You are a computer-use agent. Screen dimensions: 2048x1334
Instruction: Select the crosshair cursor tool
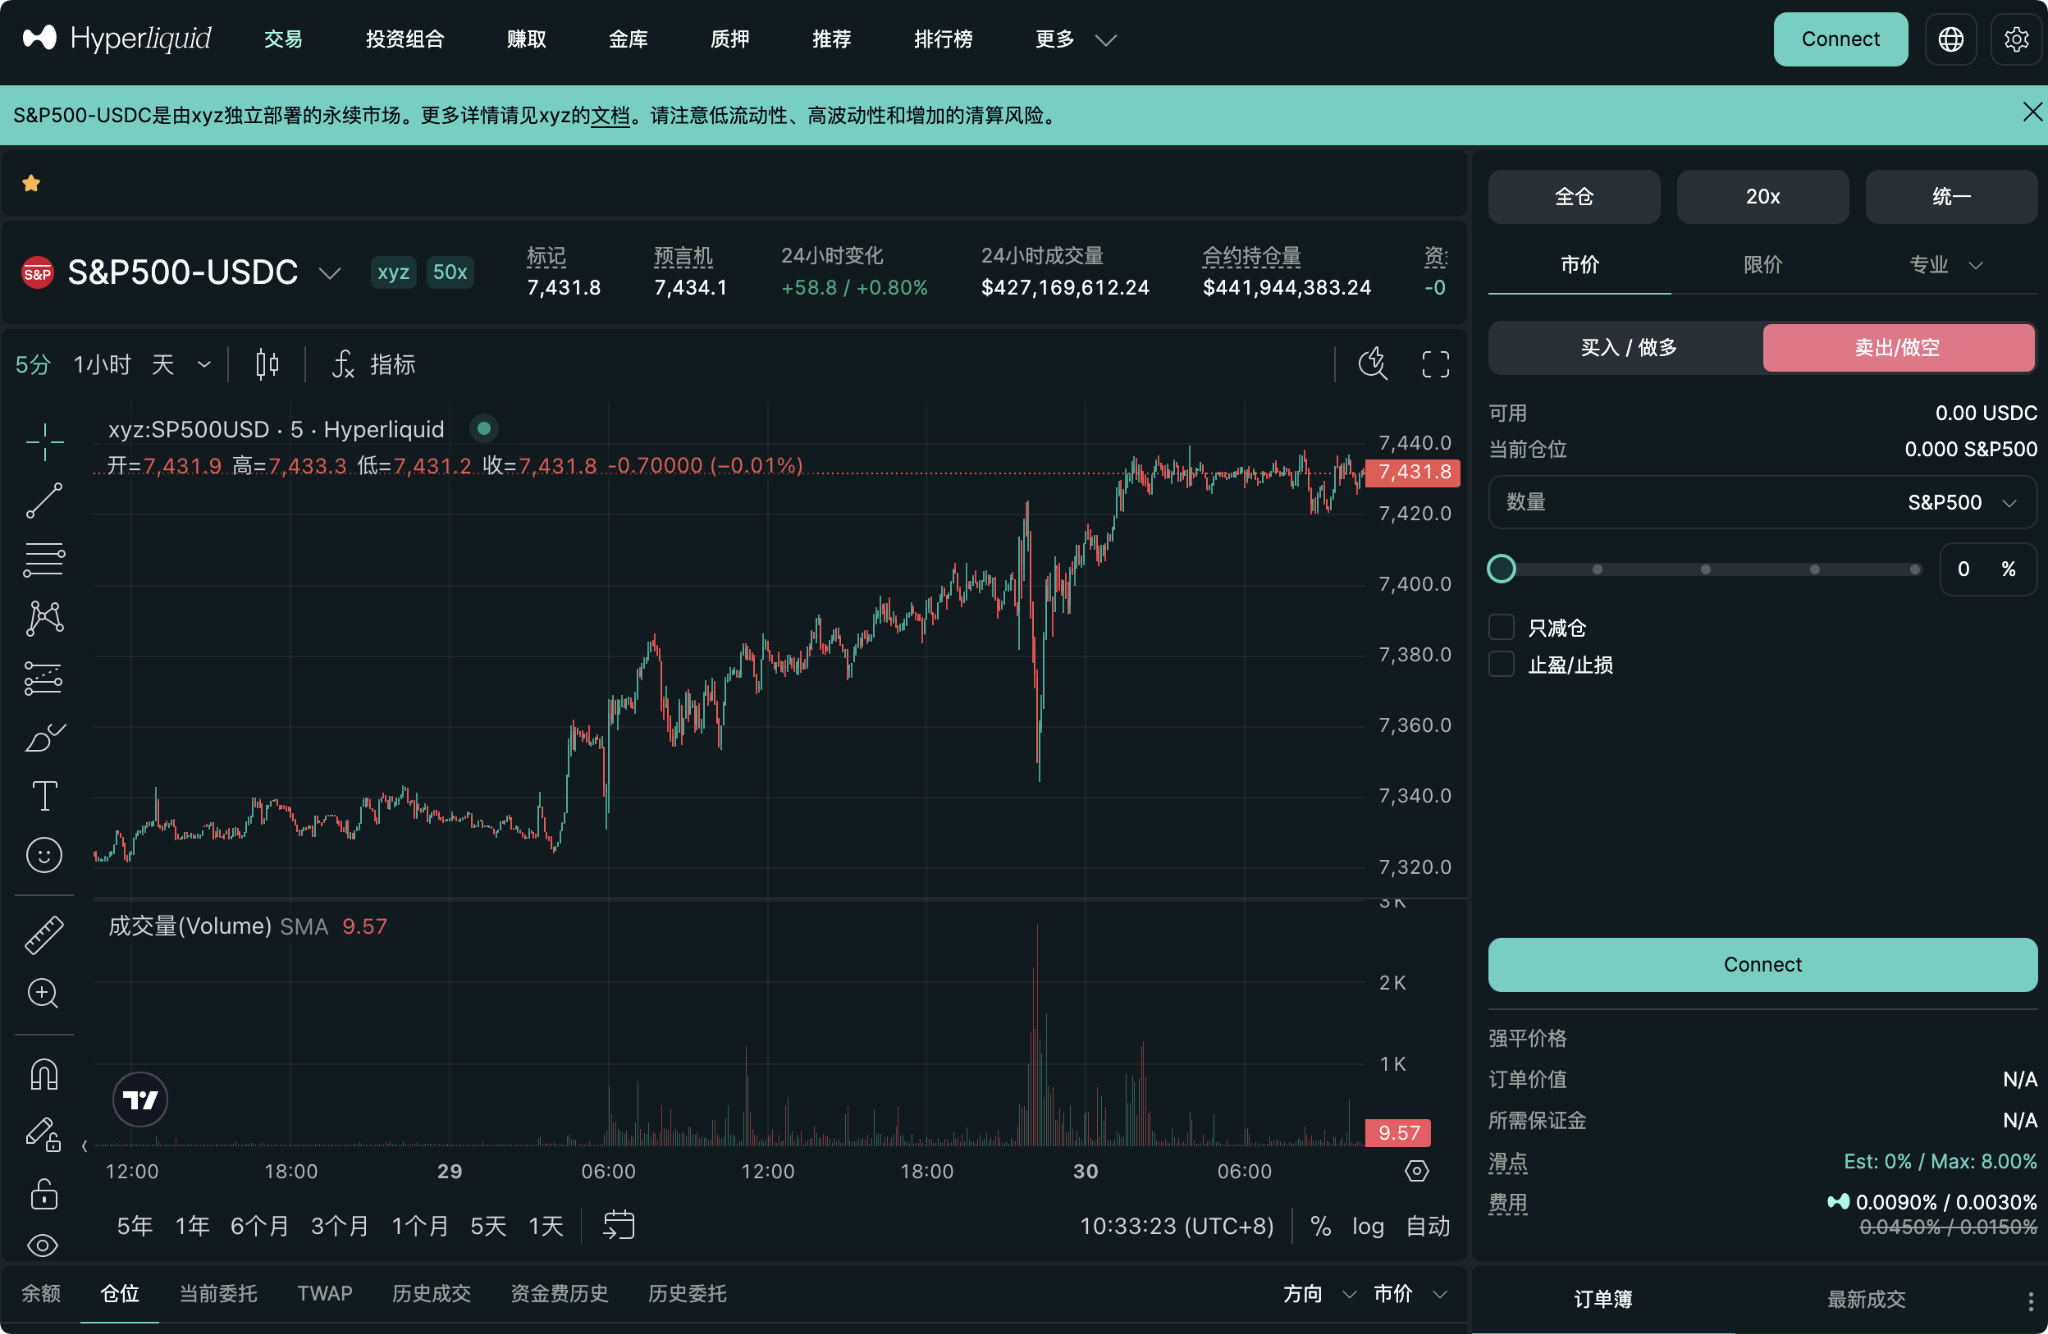pos(44,442)
